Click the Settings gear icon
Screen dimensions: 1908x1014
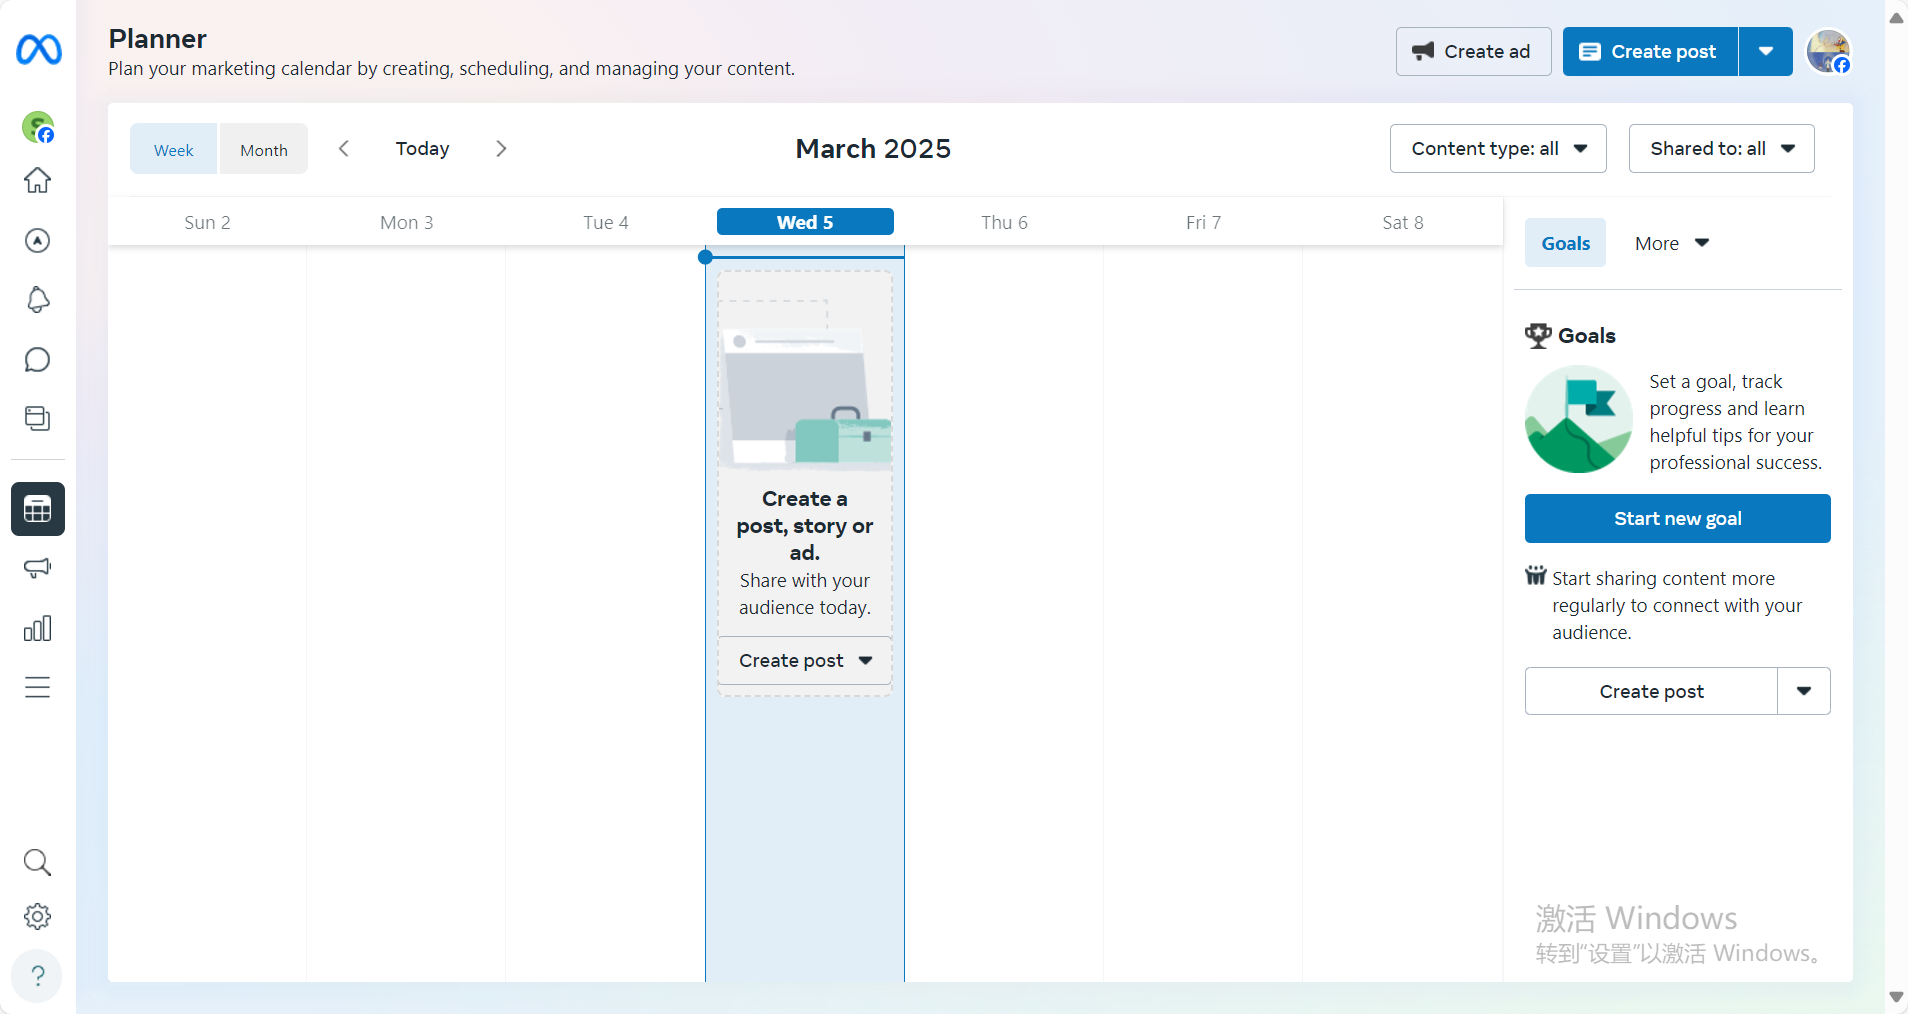coord(37,916)
